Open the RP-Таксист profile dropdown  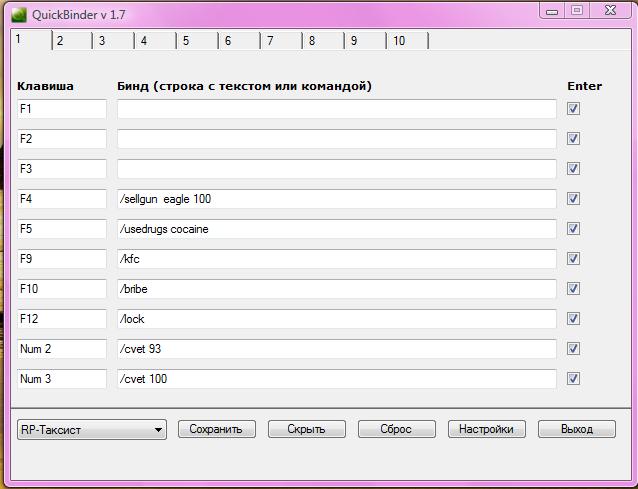click(x=92, y=430)
